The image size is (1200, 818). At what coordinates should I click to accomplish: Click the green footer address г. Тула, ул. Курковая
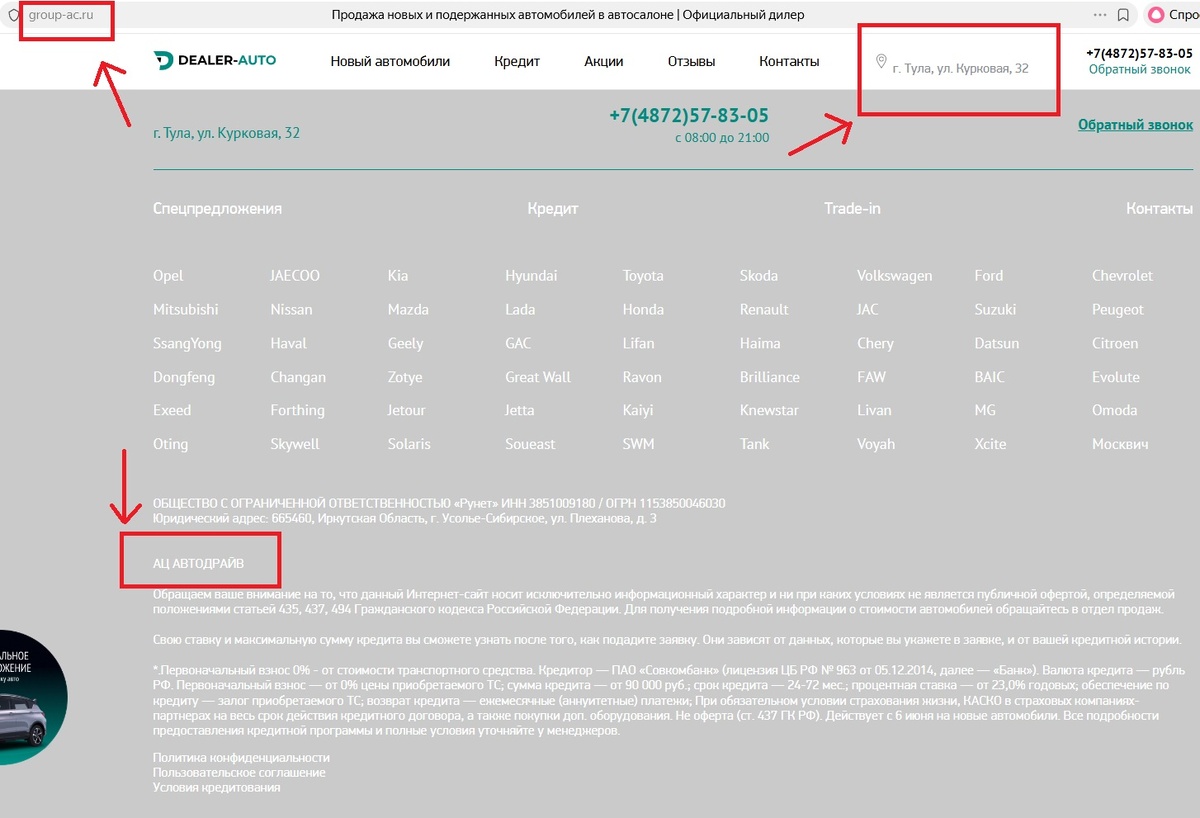pos(226,133)
